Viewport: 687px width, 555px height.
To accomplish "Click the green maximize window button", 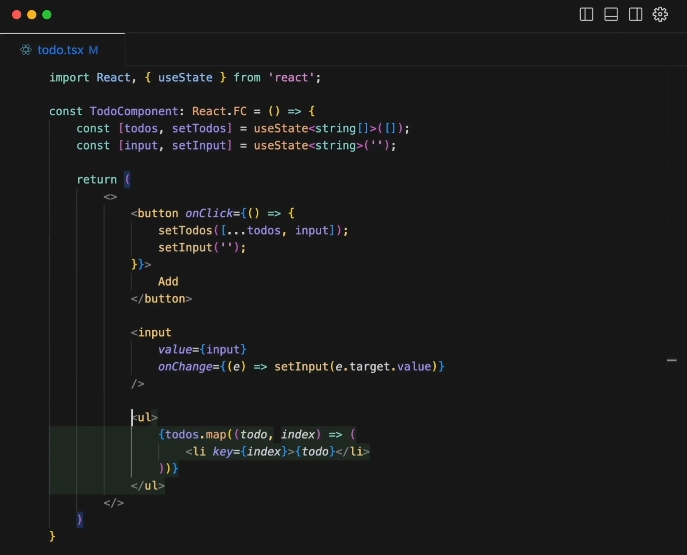I will point(47,15).
